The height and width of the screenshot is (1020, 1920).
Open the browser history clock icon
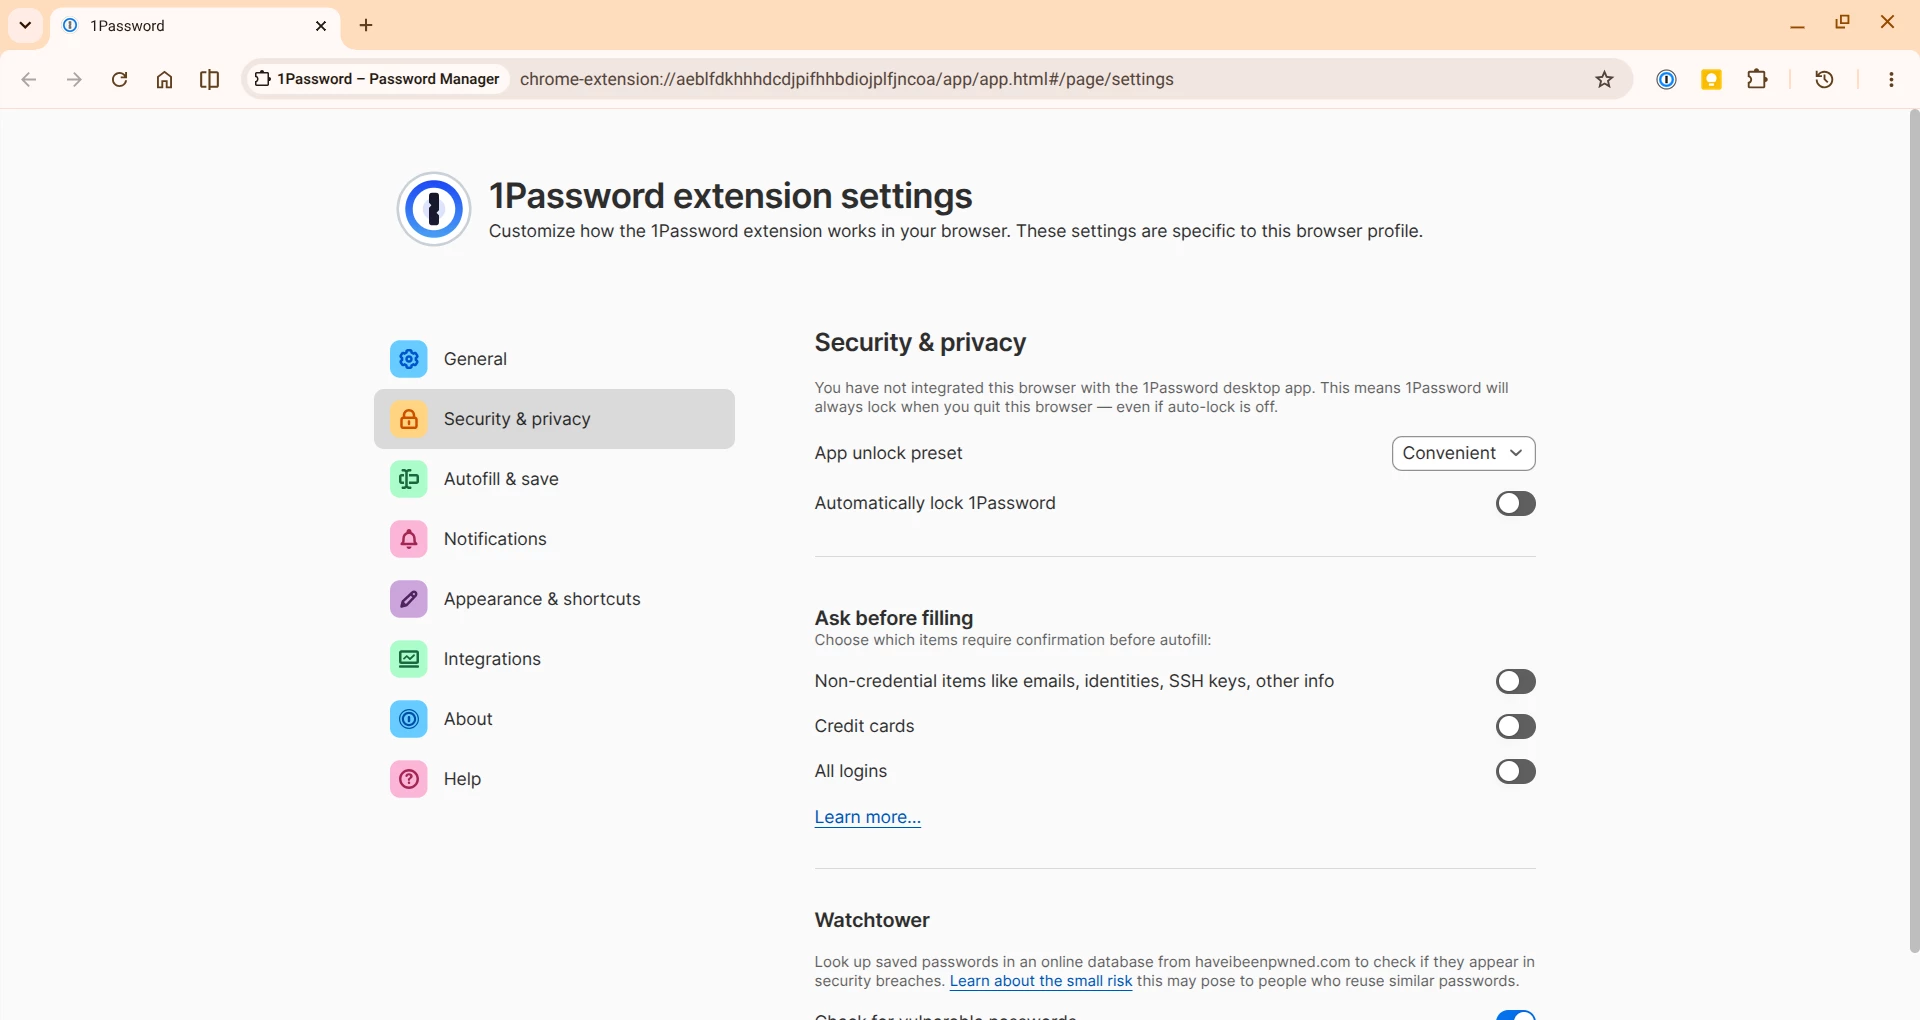(1825, 80)
